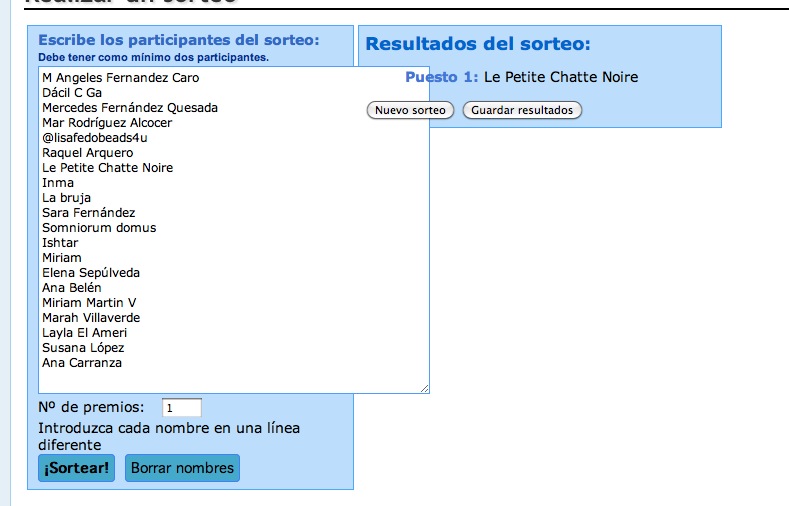Click the ¡Sortear! button
The width and height of the screenshot is (789, 506).
[x=76, y=468]
